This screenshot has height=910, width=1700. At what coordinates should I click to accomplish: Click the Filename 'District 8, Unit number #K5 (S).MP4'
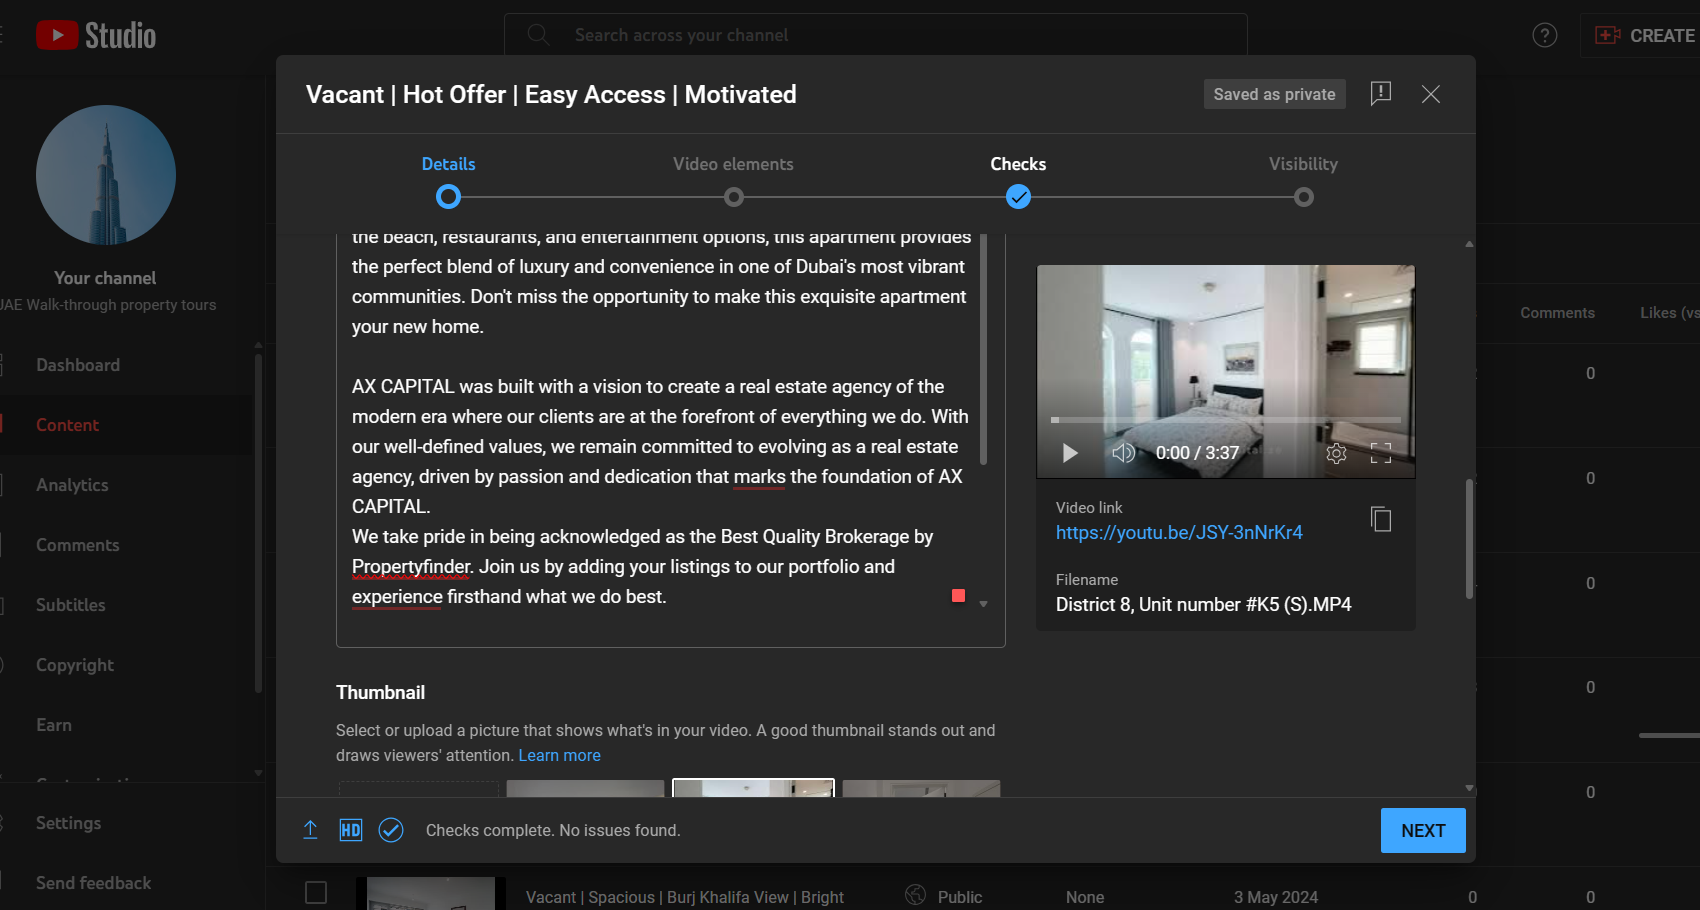tap(1204, 605)
